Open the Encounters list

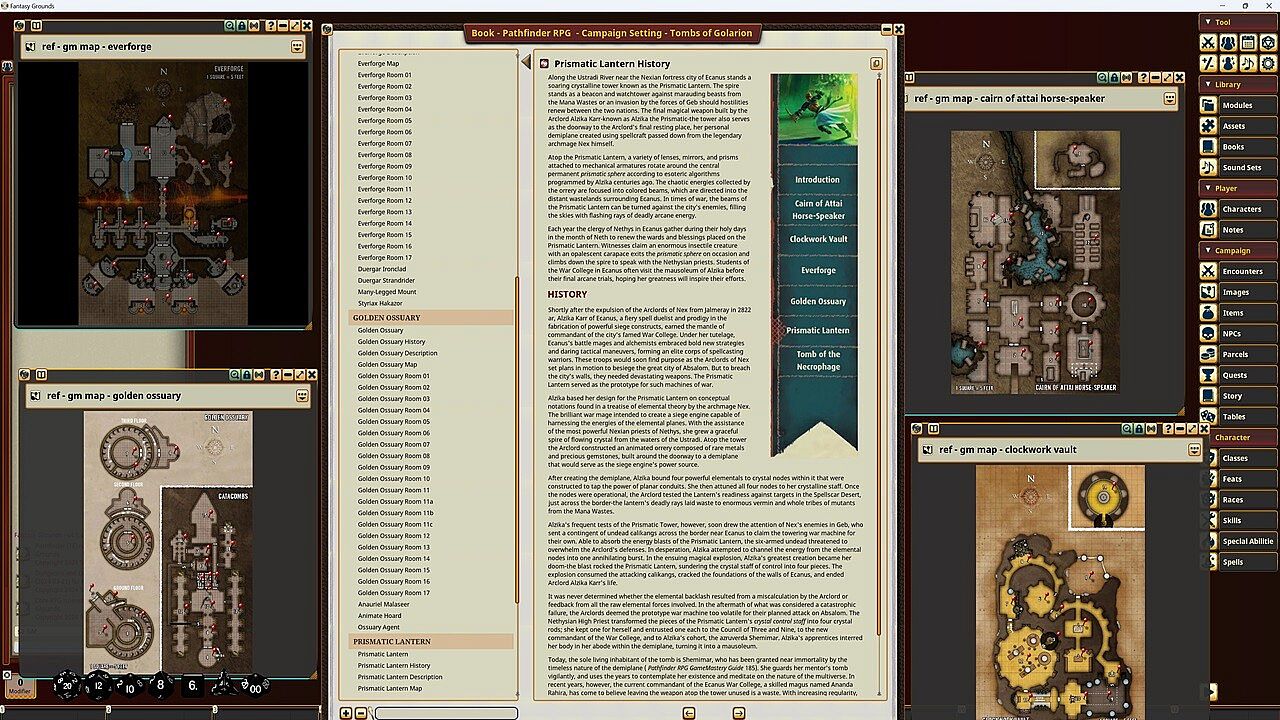point(1242,271)
